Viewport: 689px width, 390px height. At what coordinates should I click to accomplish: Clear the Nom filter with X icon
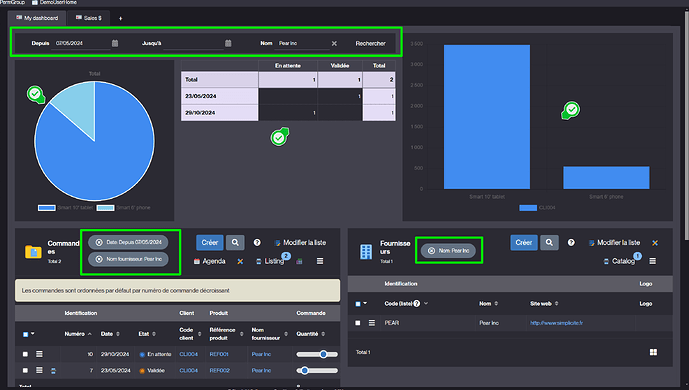(x=334, y=43)
